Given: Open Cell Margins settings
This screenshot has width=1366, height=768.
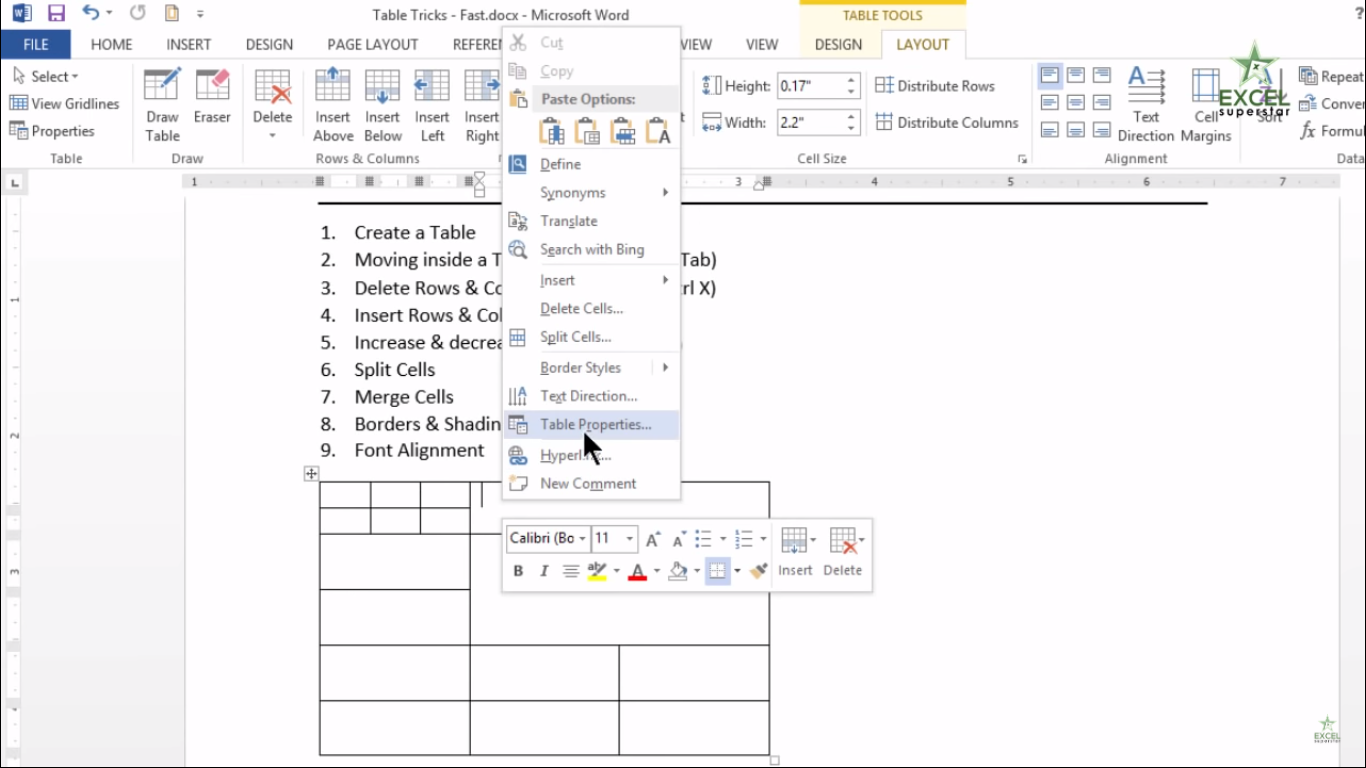Looking at the screenshot, I should pos(1205,106).
